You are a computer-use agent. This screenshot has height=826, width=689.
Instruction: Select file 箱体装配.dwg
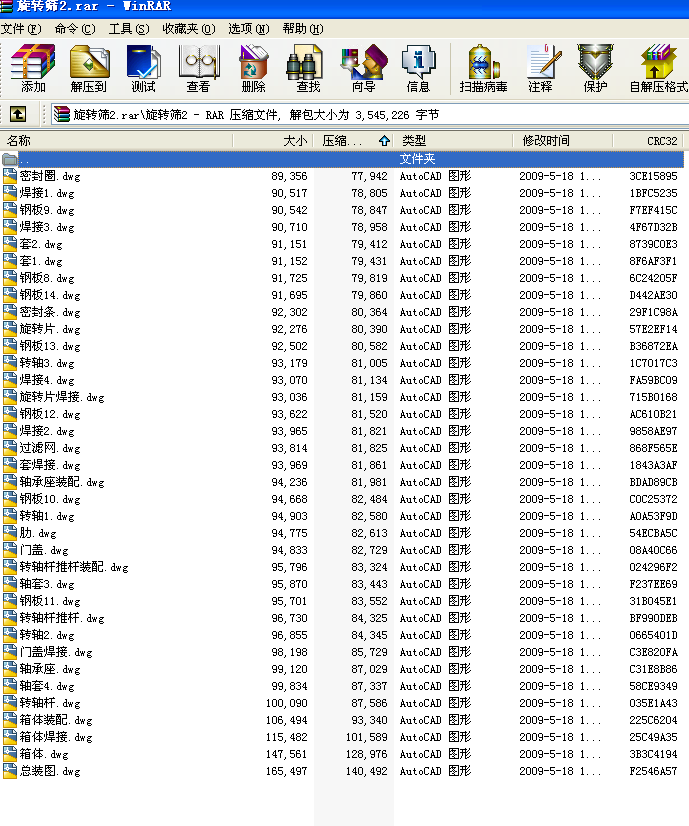coord(56,720)
